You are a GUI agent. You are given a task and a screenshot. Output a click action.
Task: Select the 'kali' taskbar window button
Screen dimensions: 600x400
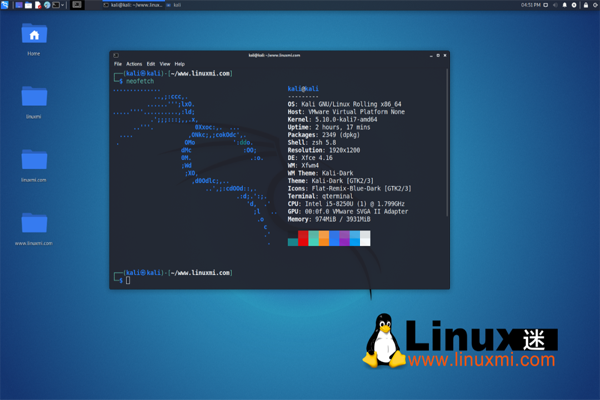click(x=174, y=5)
